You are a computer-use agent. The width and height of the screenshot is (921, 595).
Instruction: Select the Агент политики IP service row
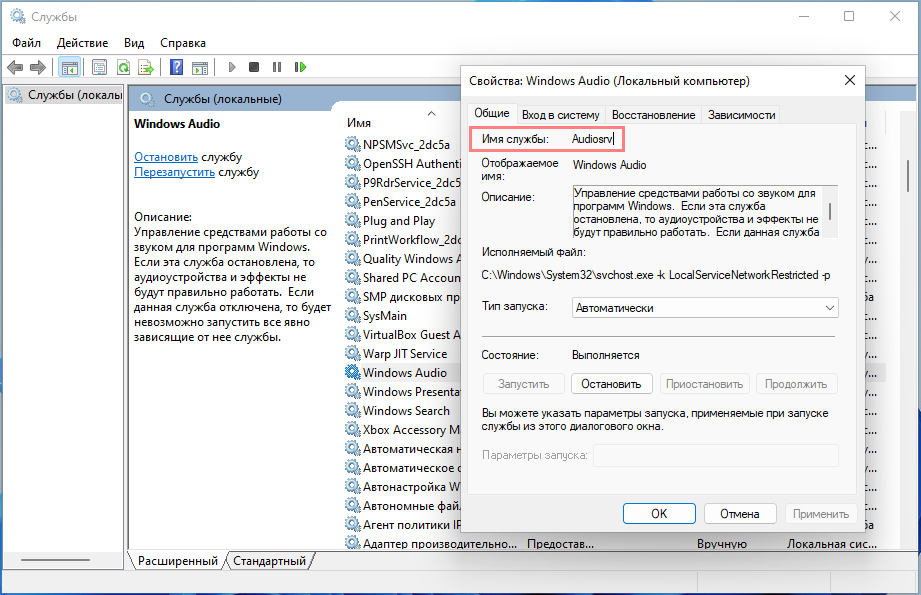tap(402, 525)
